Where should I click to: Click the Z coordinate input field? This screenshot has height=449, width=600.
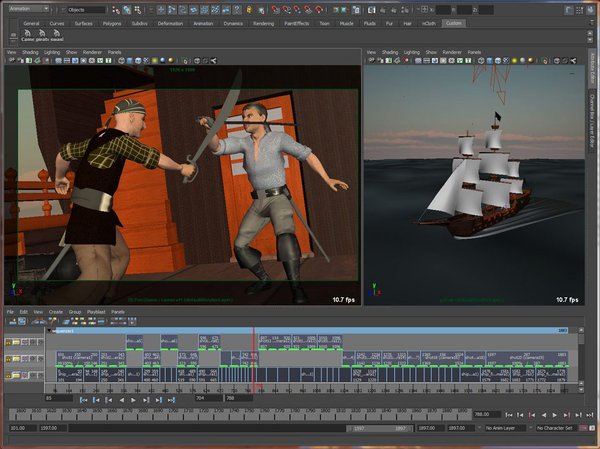[486, 10]
